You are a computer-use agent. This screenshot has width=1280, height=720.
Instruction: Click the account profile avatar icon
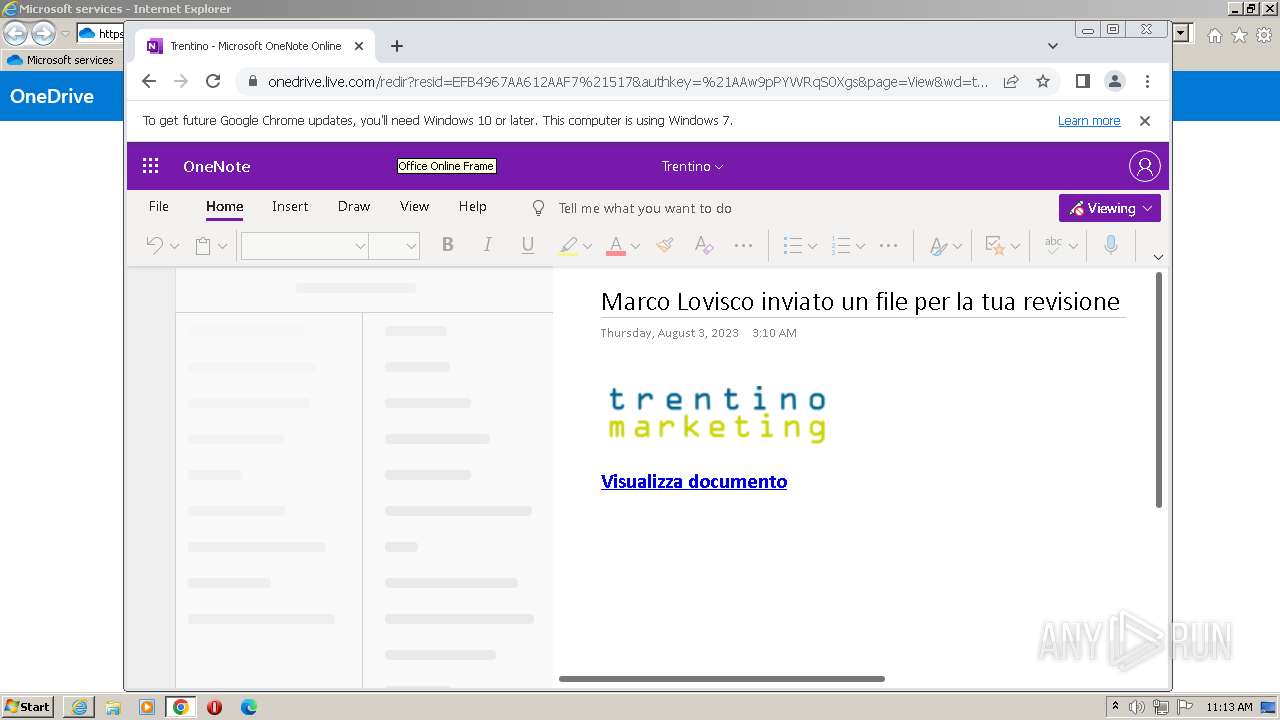pos(1144,166)
